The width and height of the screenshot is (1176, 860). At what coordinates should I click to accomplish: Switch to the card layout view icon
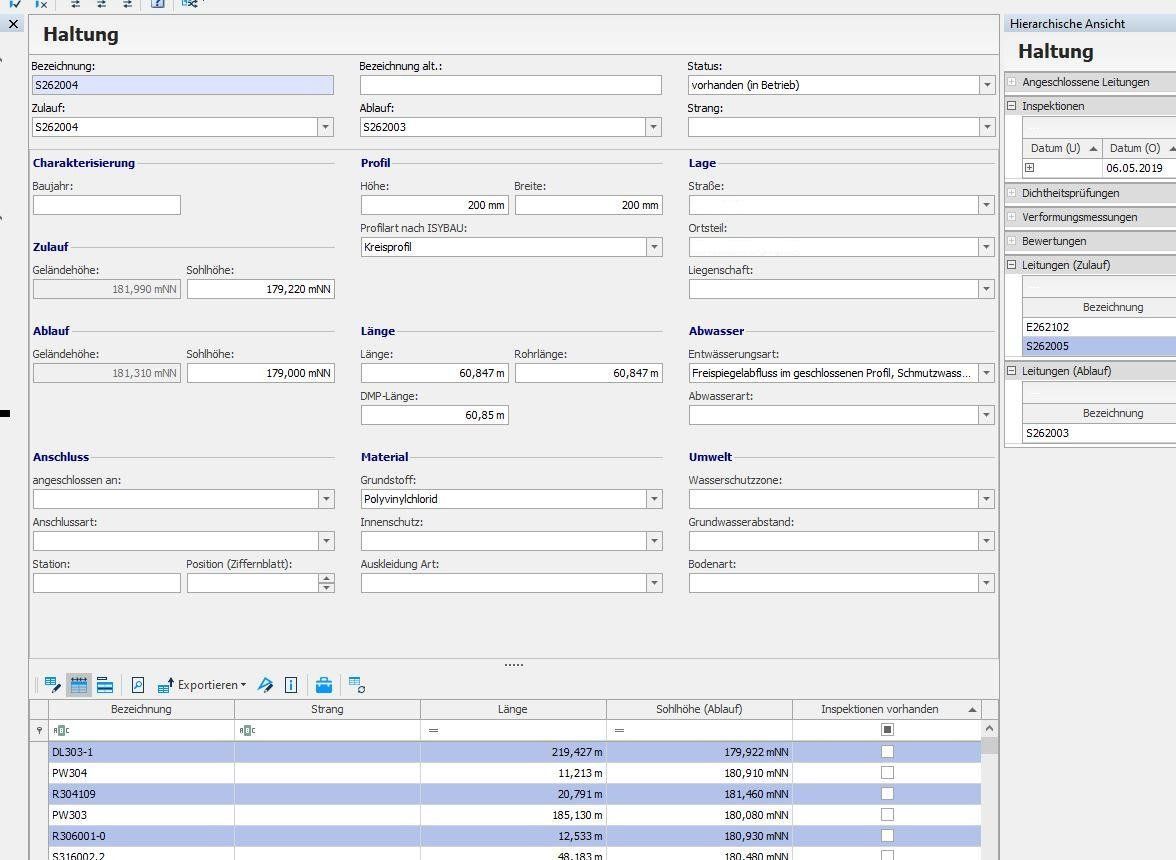point(104,685)
